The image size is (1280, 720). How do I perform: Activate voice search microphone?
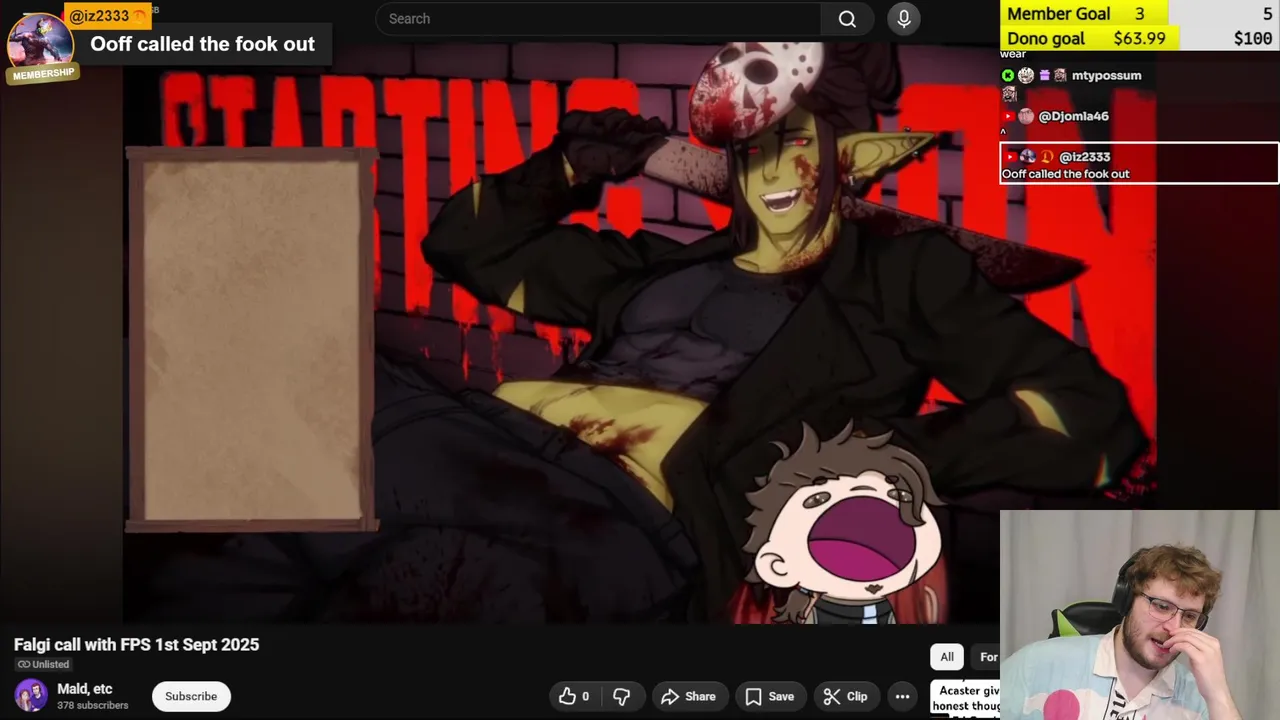[904, 19]
